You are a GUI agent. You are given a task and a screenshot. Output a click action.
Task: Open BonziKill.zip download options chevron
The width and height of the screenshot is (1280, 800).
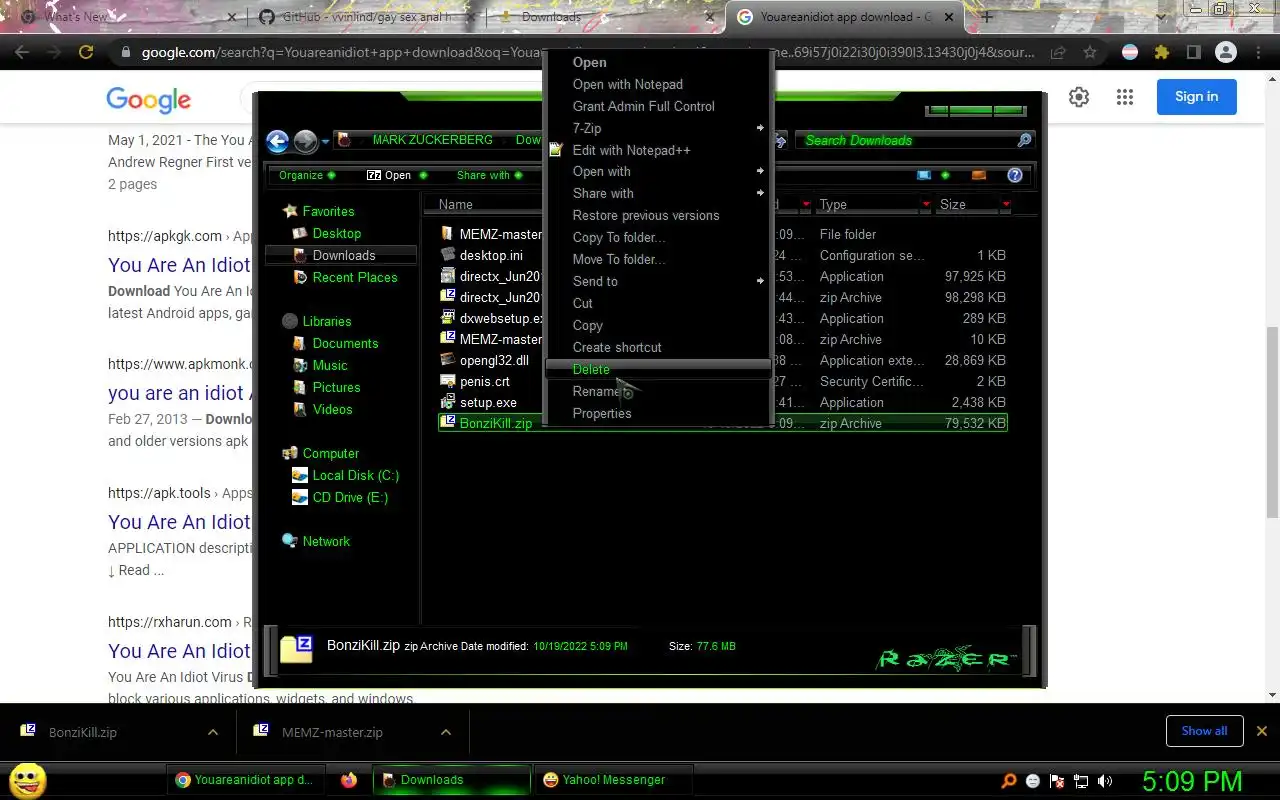click(x=212, y=732)
